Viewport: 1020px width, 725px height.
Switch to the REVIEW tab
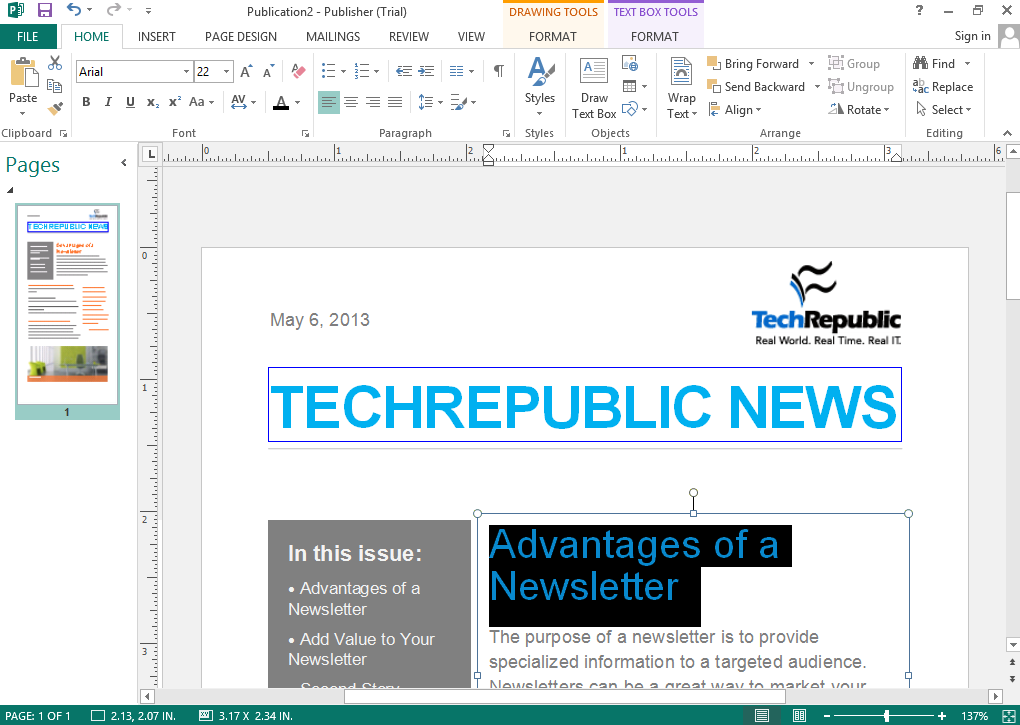coord(409,36)
